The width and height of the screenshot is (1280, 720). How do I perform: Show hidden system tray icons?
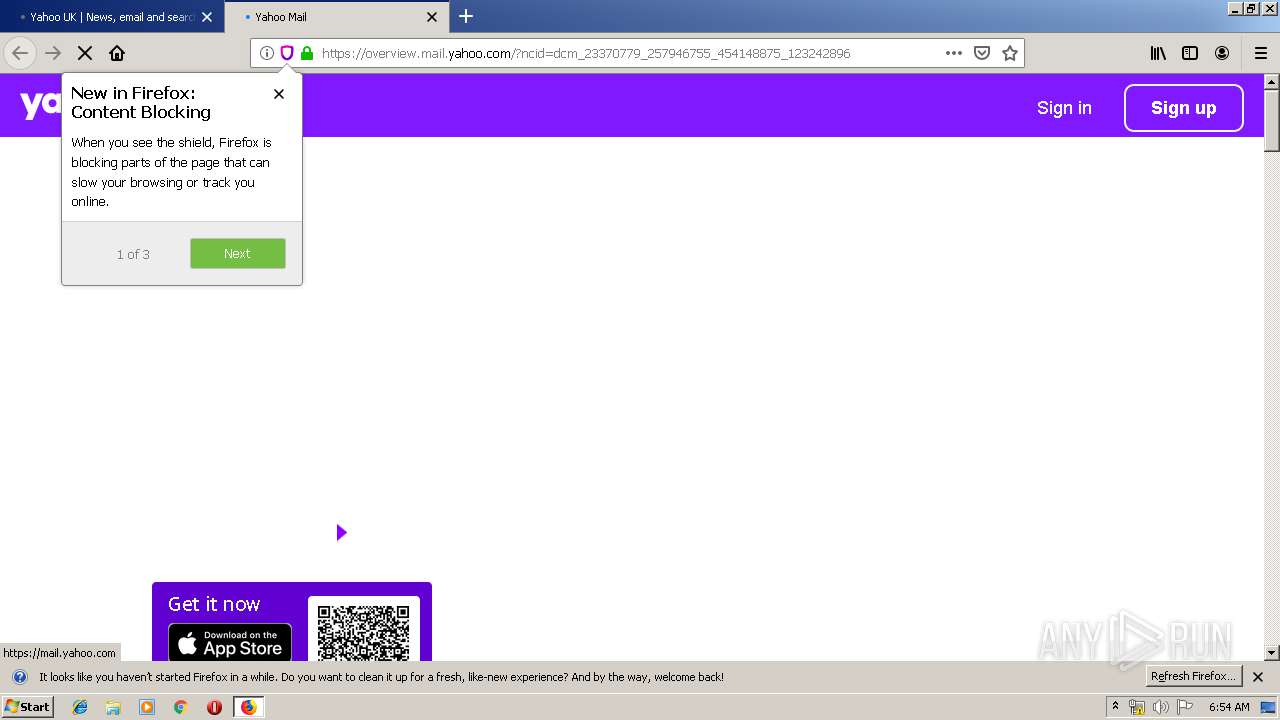pos(1116,706)
